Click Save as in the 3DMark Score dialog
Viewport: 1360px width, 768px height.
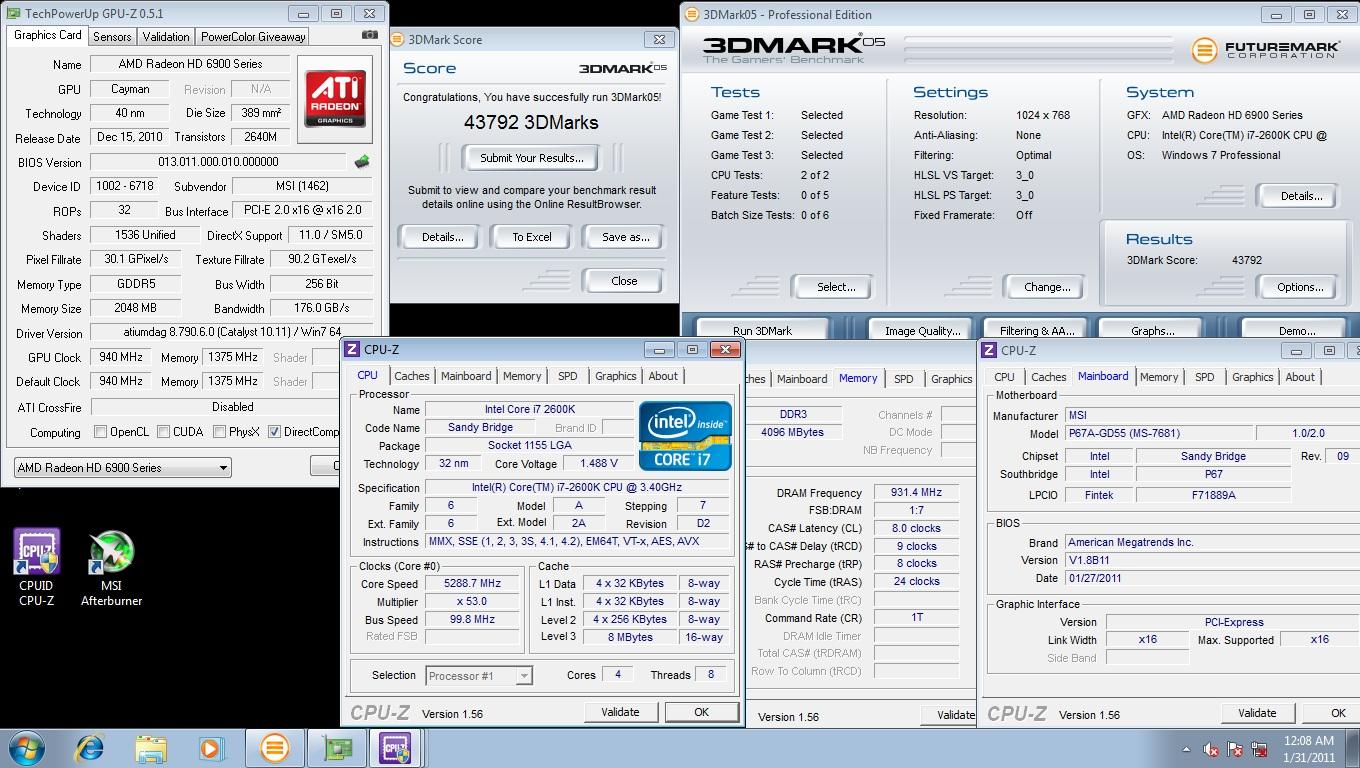(626, 237)
